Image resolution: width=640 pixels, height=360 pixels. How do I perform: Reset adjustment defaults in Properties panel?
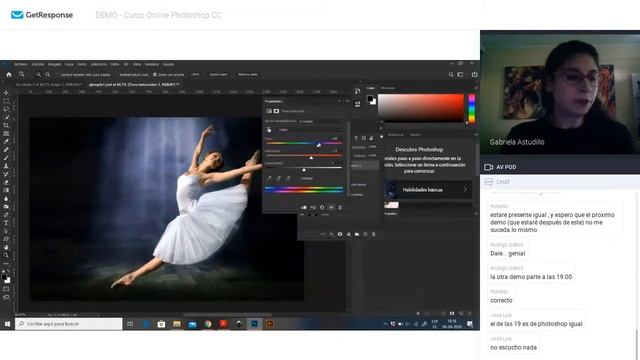(x=322, y=207)
